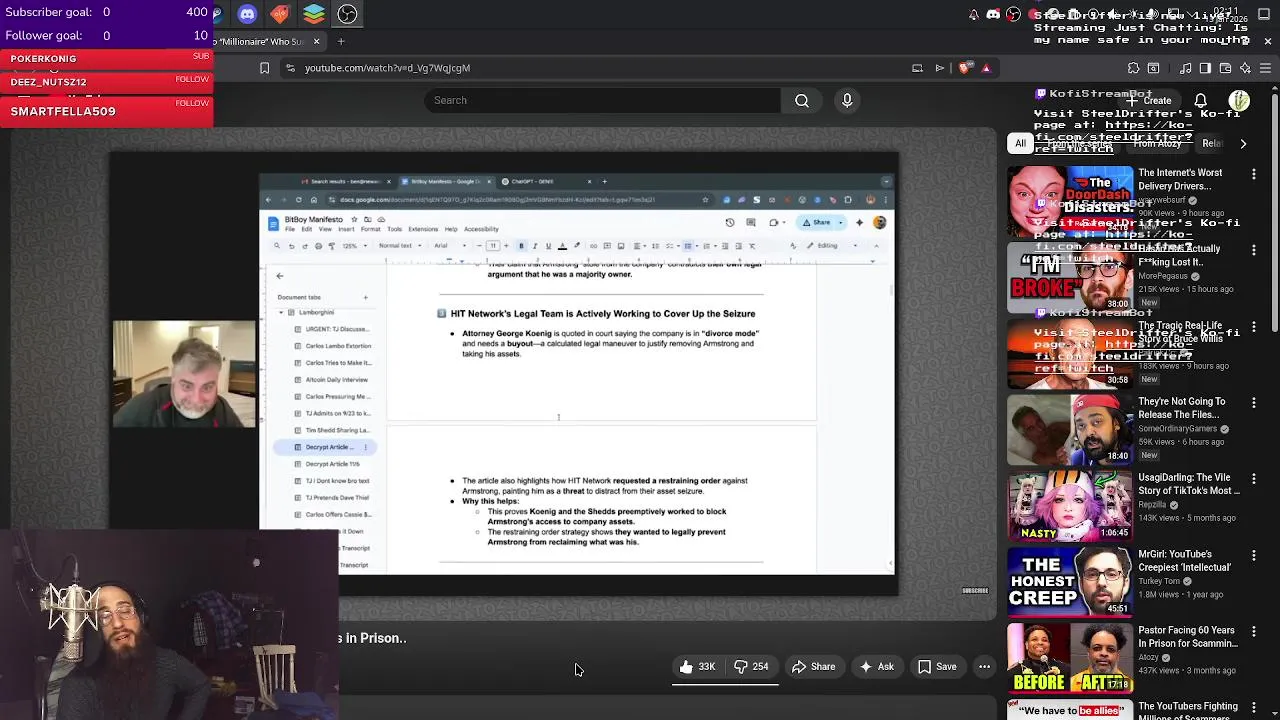Show more filter chips with arrow
The height and width of the screenshot is (720, 1280).
[1243, 143]
